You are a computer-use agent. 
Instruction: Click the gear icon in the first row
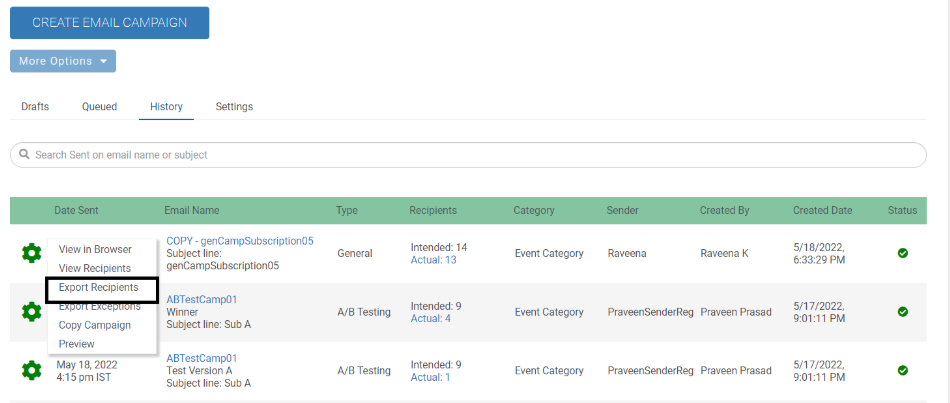tap(31, 253)
